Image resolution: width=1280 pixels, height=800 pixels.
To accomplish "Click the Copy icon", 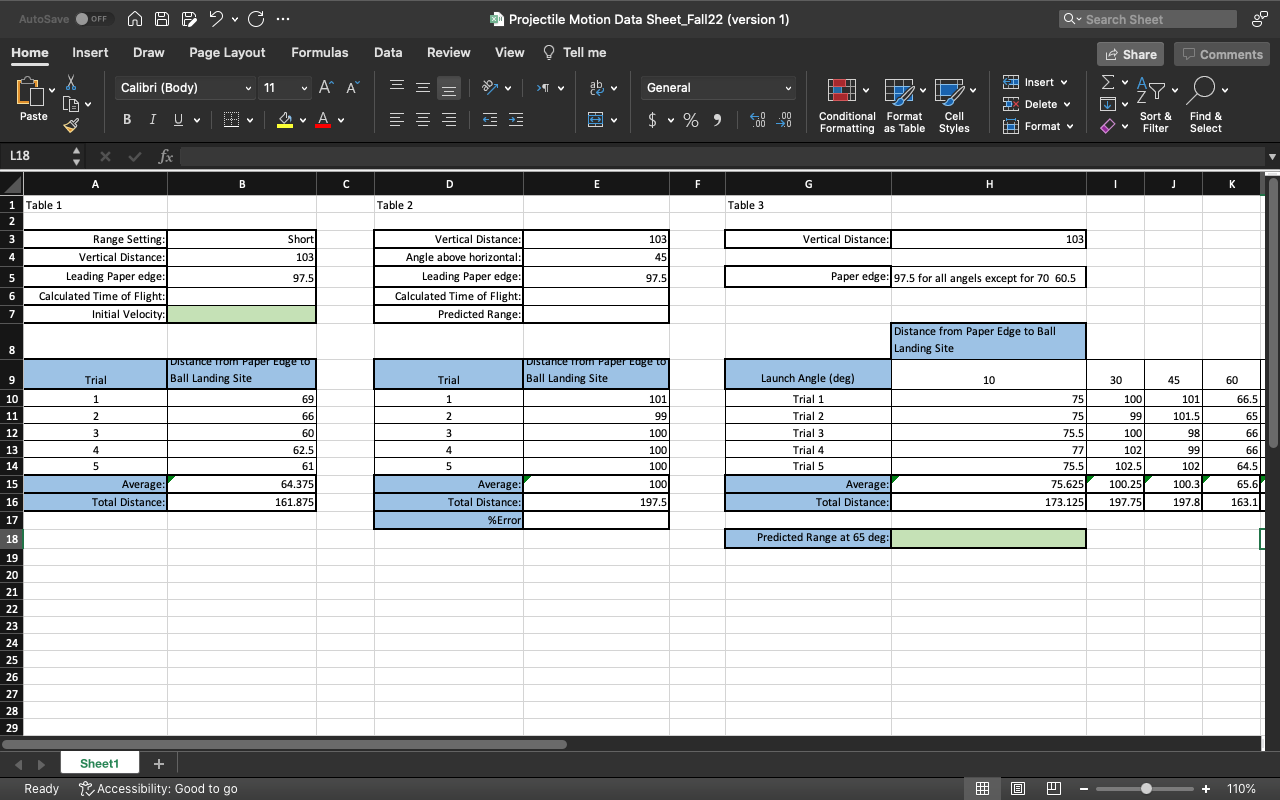I will (x=71, y=104).
